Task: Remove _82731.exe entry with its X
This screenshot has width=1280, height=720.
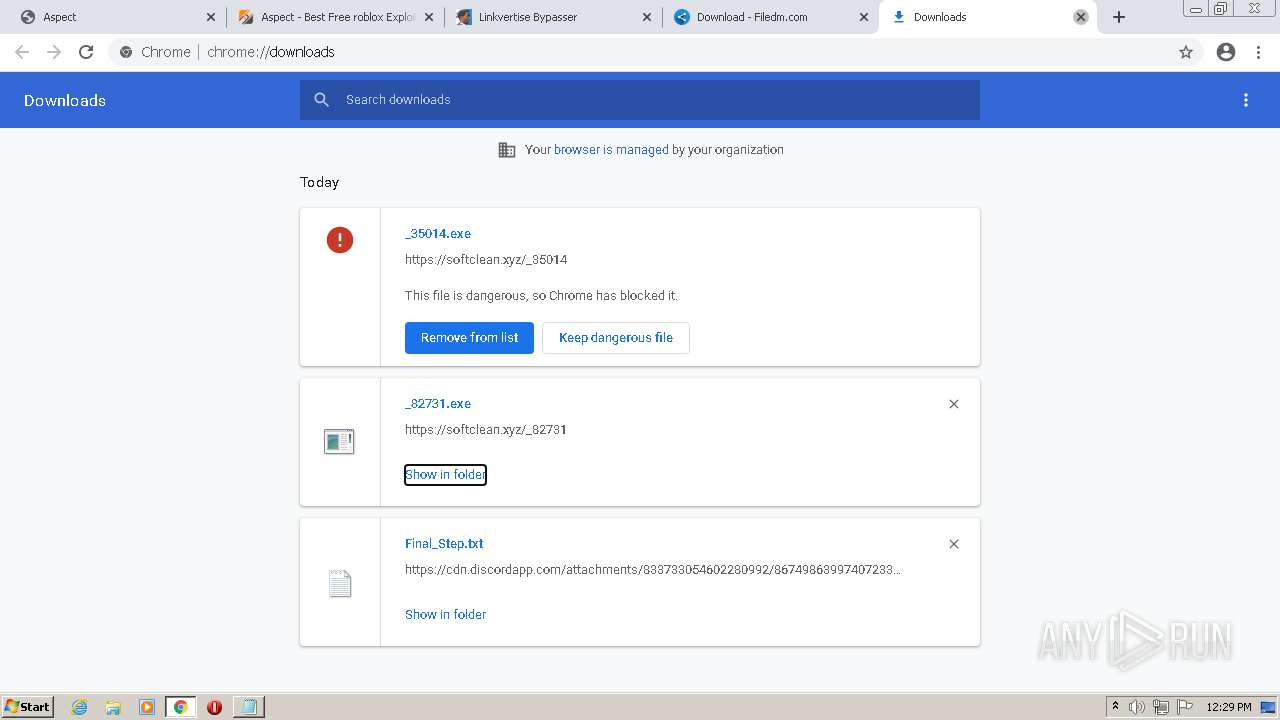Action: pyautogui.click(x=954, y=404)
